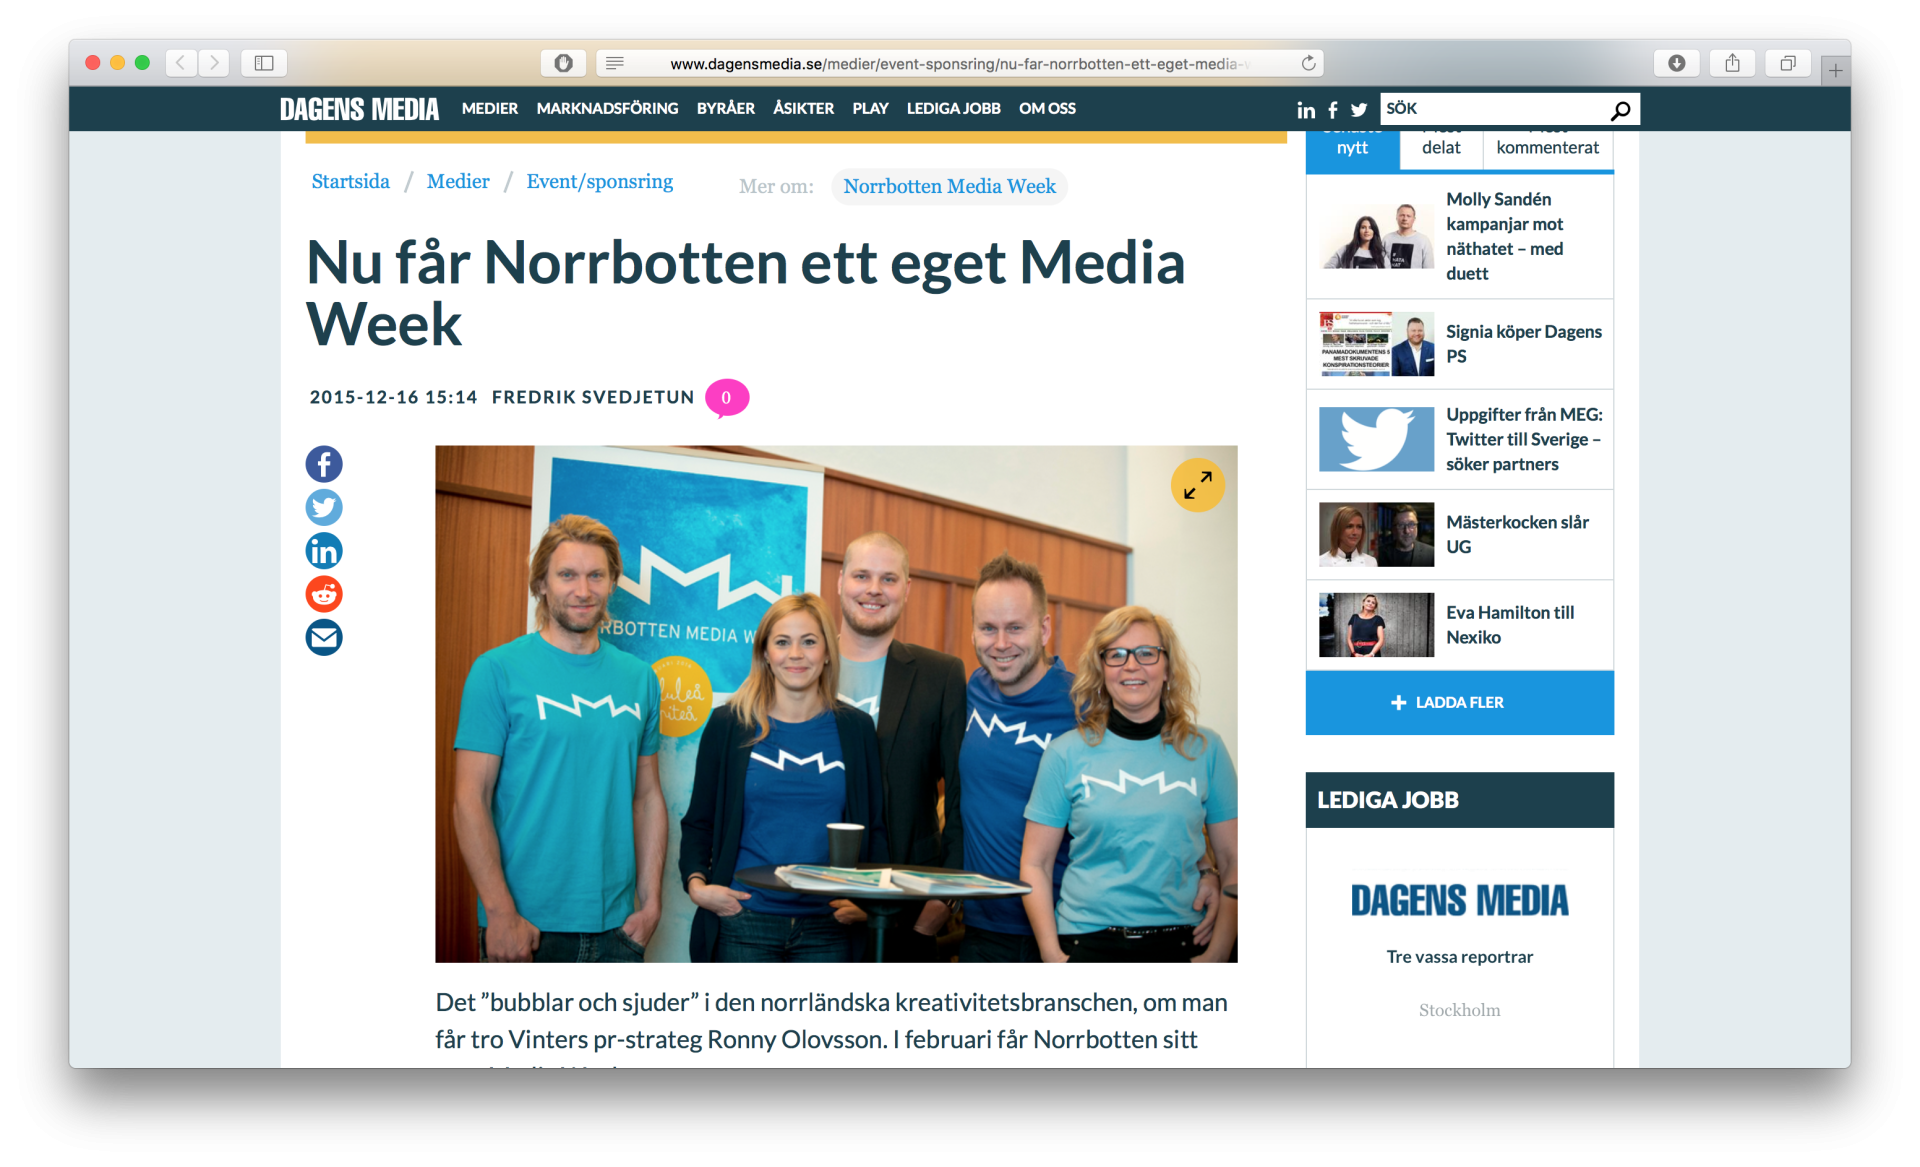
Task: Switch to the nytt tab
Action: coord(1352,148)
